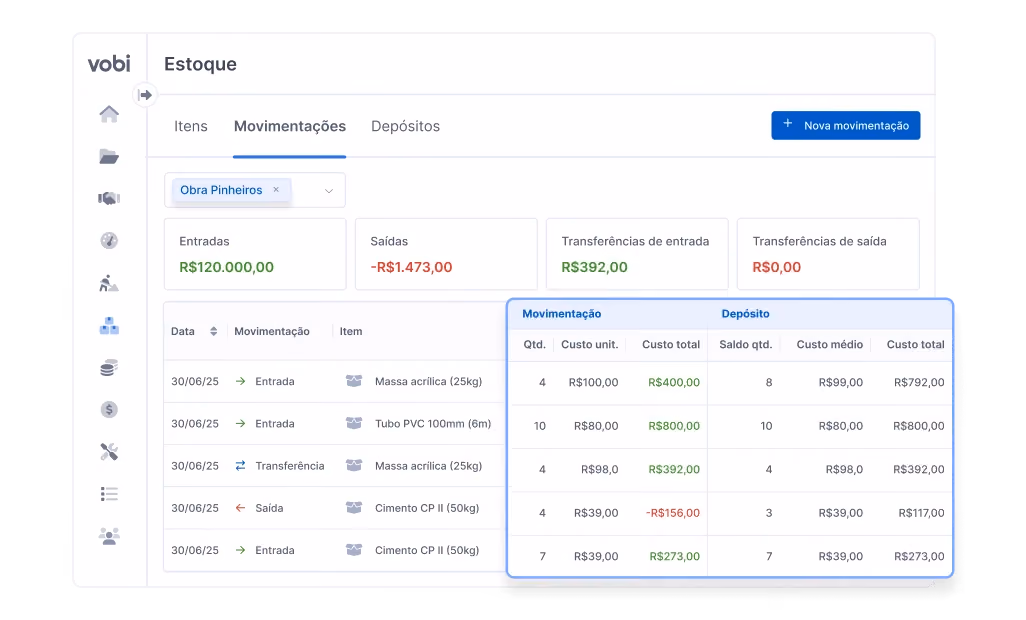Switch to the Itens tab
Screen dimensions: 1026x620
[190, 126]
